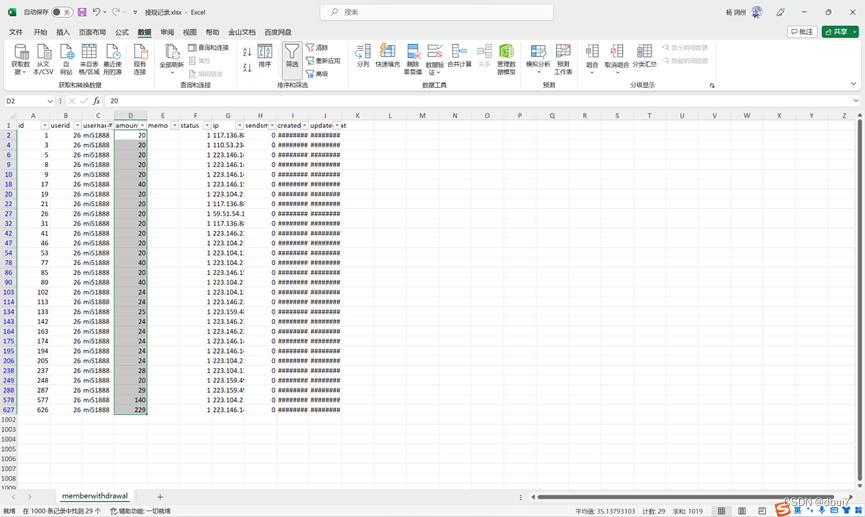Switch to Normal view in status bar
The height and width of the screenshot is (517, 865).
coord(721,511)
